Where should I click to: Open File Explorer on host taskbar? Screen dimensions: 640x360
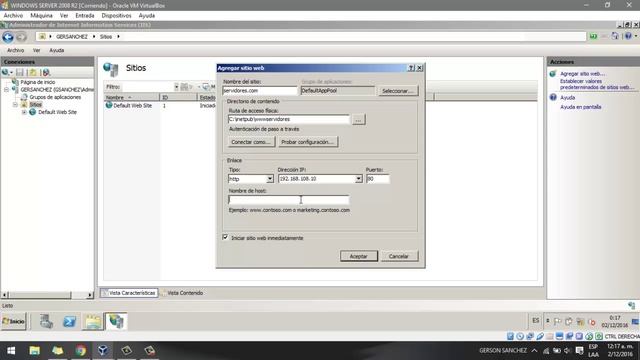pos(34,351)
